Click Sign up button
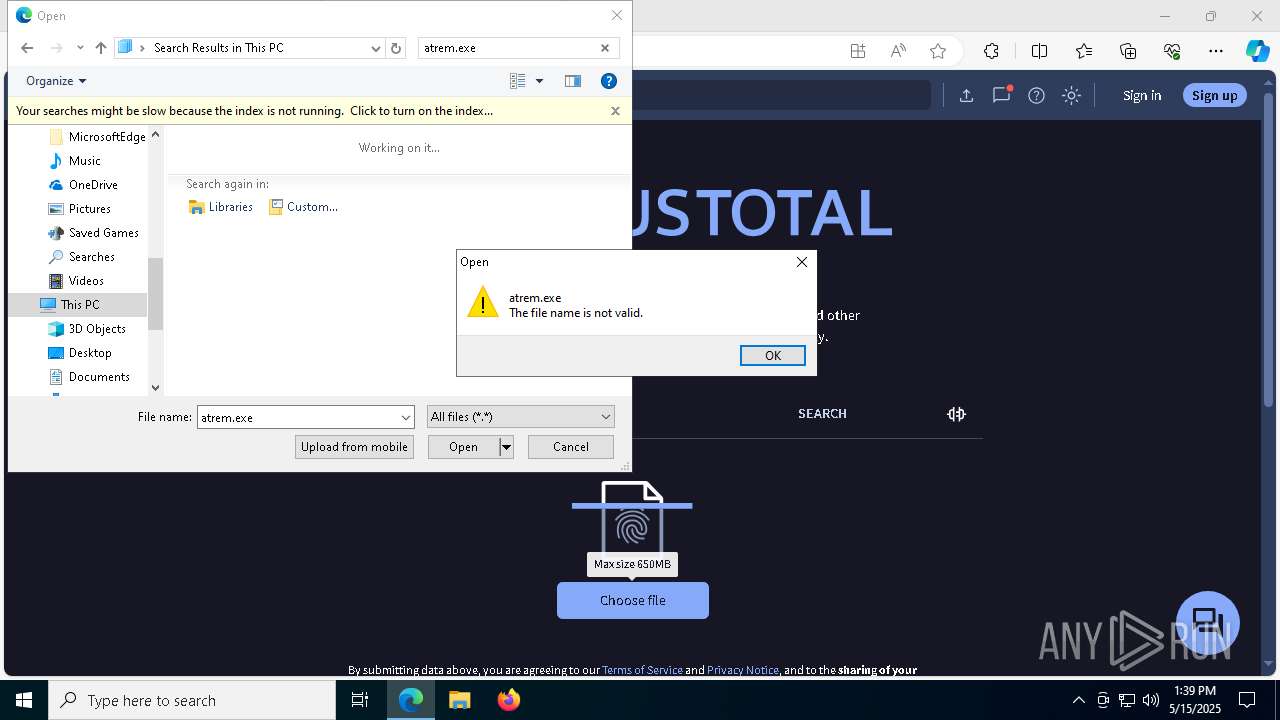 tap(1215, 96)
